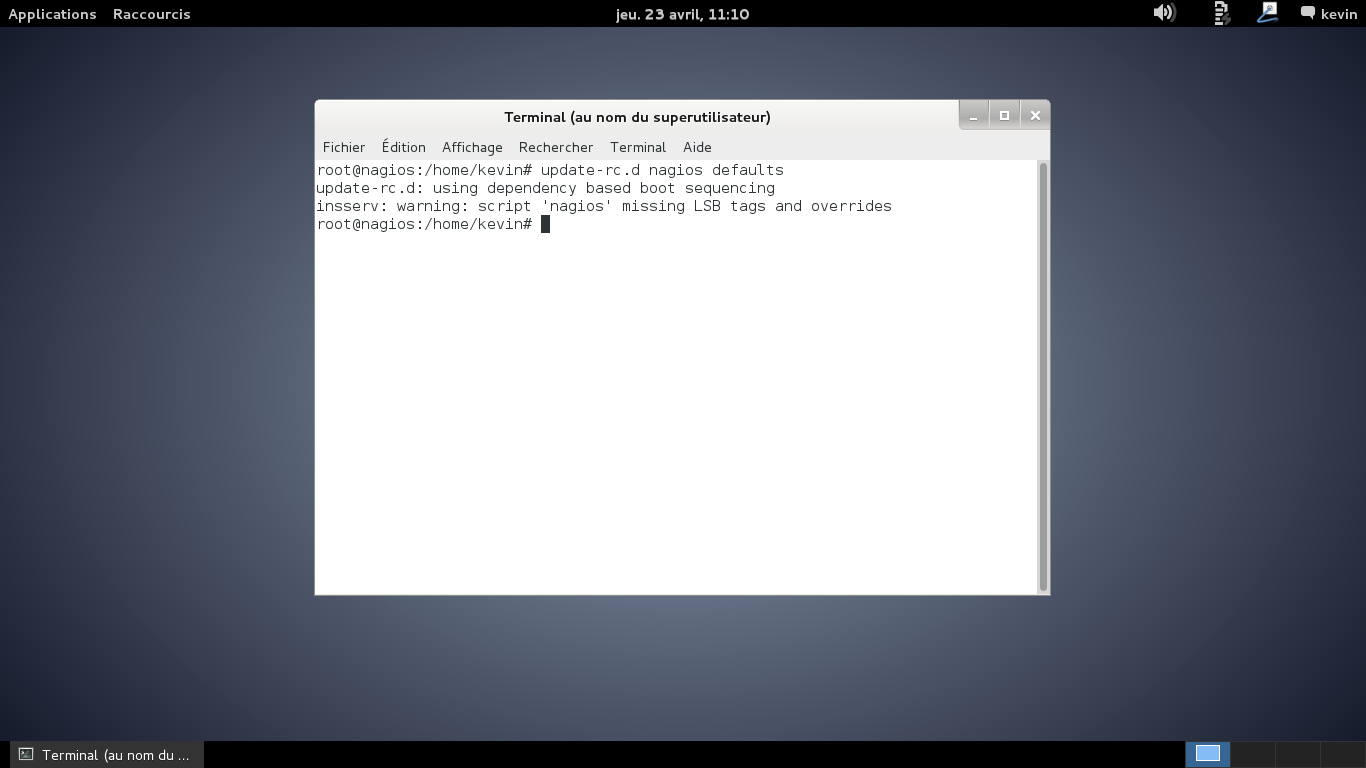
Task: Minimize the terminal window
Action: [973, 116]
